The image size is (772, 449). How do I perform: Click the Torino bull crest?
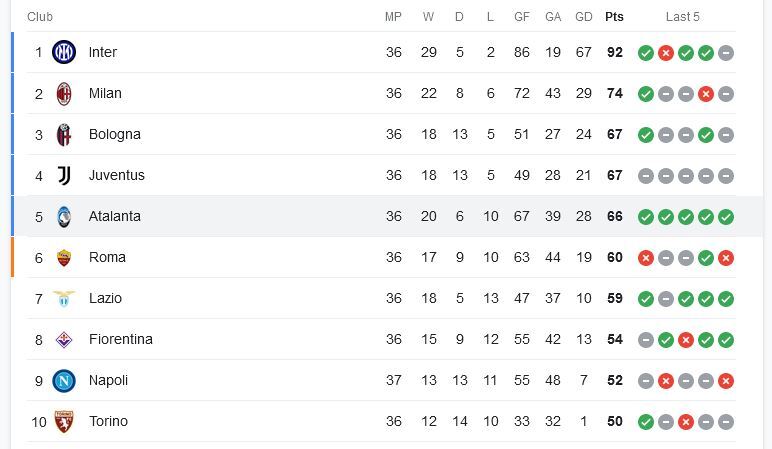(64, 421)
